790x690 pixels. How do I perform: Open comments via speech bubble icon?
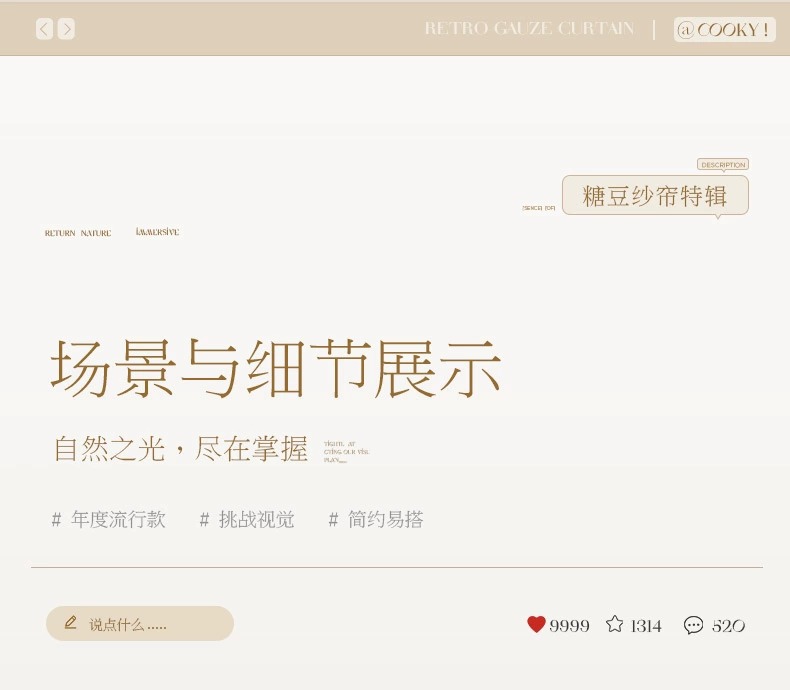point(693,625)
